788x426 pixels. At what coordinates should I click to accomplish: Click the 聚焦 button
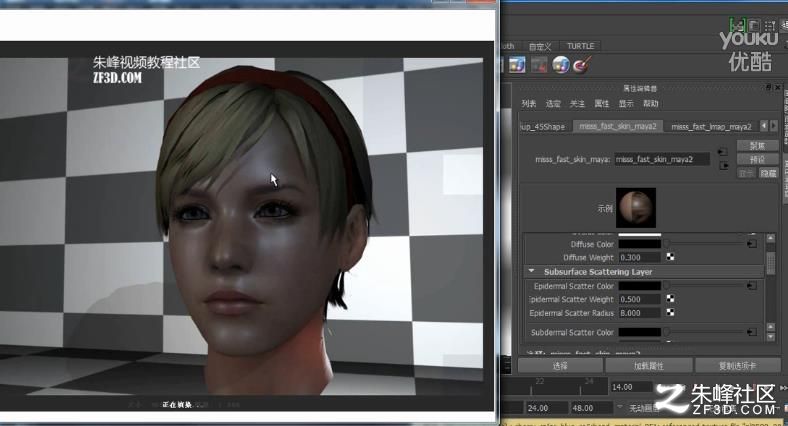(757, 146)
